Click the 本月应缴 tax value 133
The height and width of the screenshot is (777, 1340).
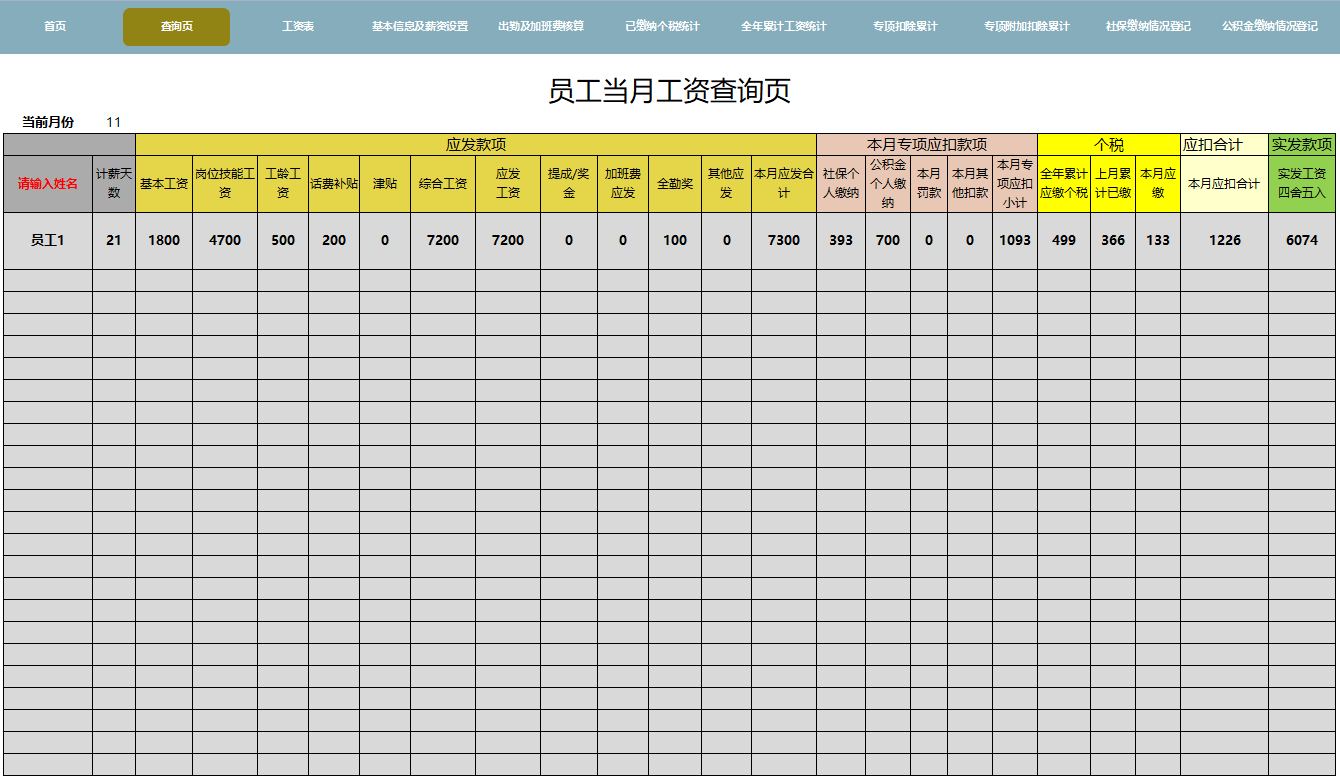coord(1159,240)
